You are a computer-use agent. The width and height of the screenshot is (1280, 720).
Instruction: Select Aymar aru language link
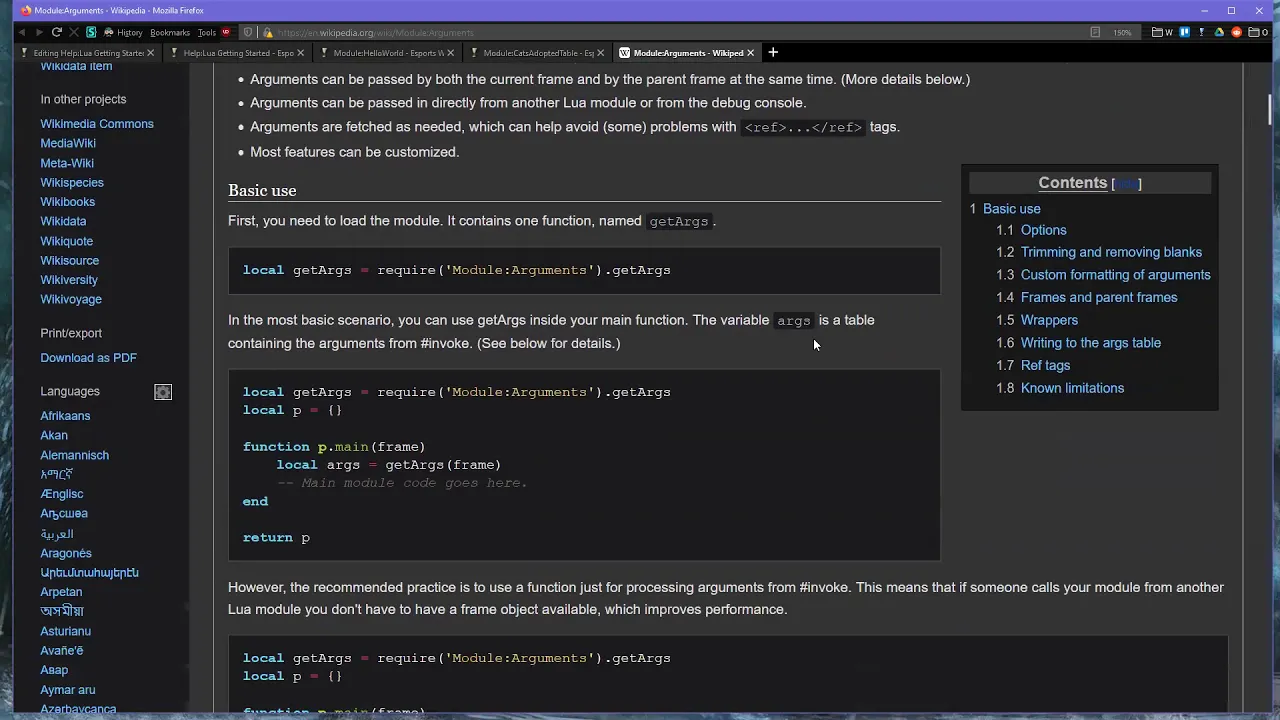point(68,690)
